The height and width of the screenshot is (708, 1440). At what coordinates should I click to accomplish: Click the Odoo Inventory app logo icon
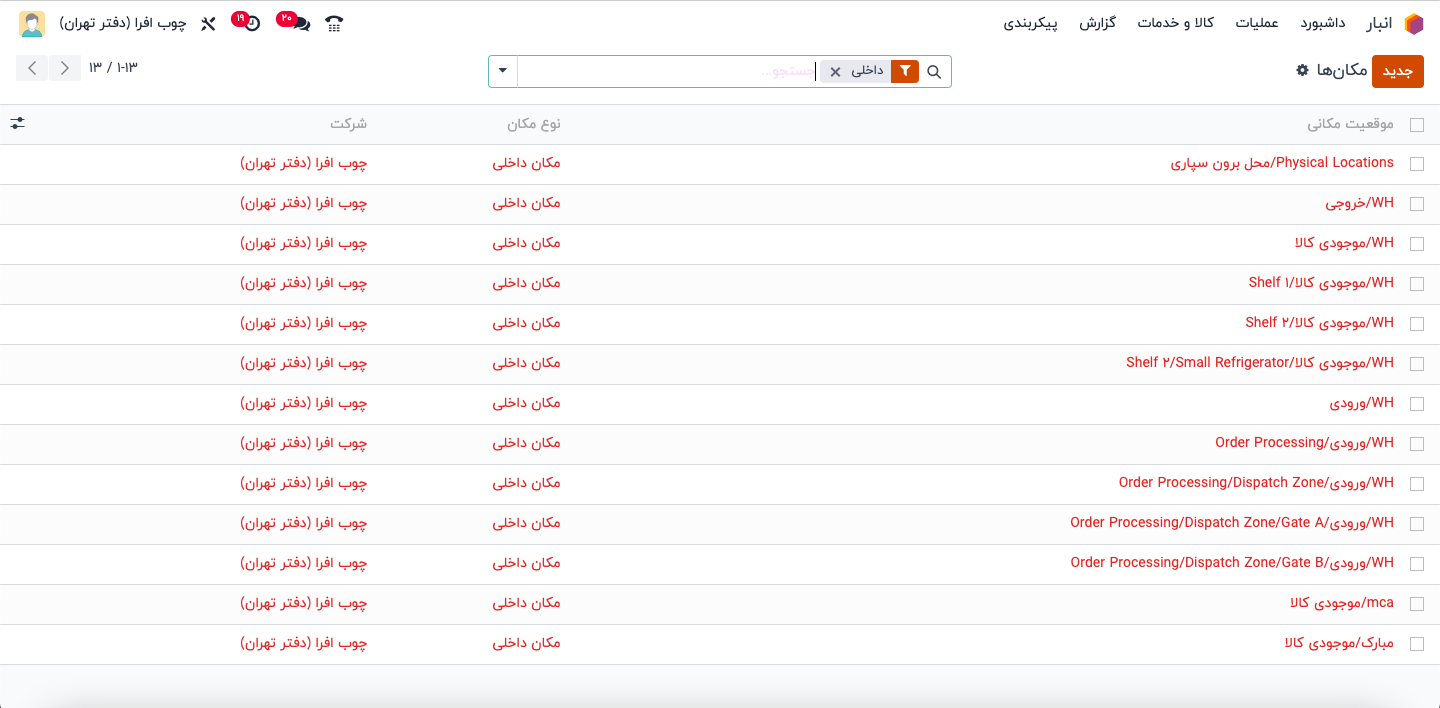tap(1414, 24)
